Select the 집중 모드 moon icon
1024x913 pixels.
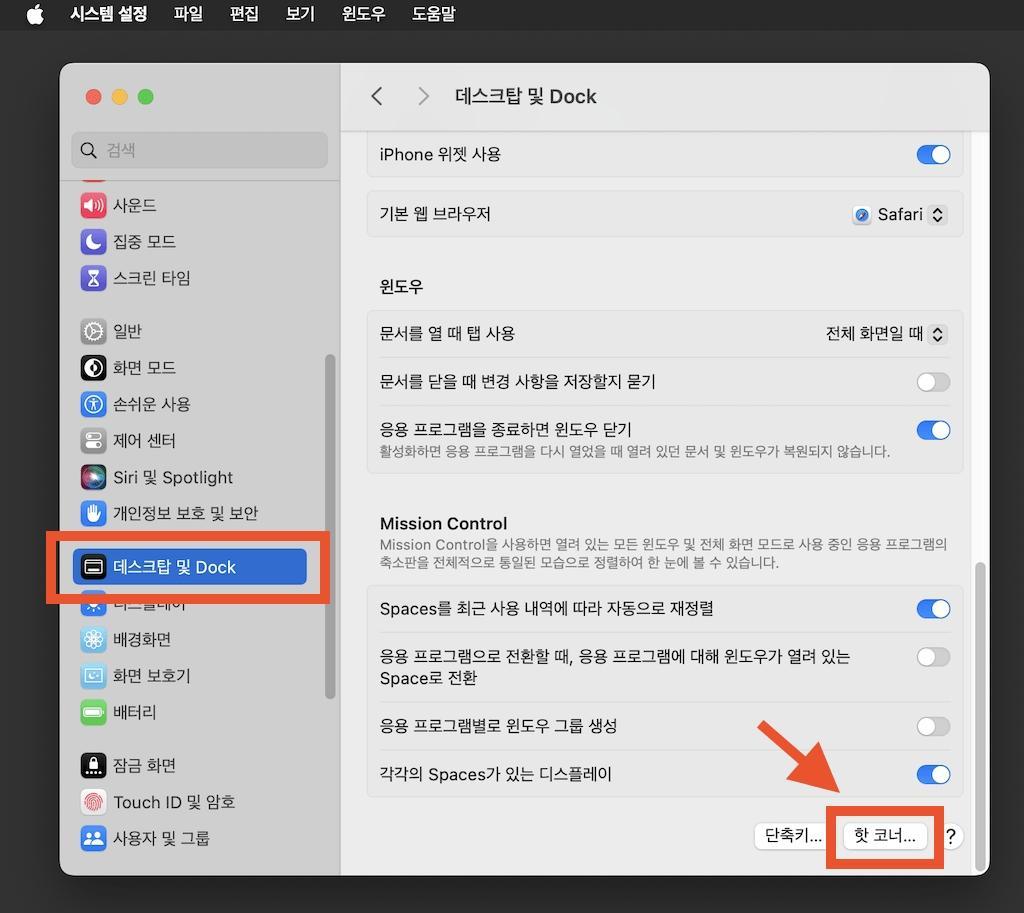(93, 242)
